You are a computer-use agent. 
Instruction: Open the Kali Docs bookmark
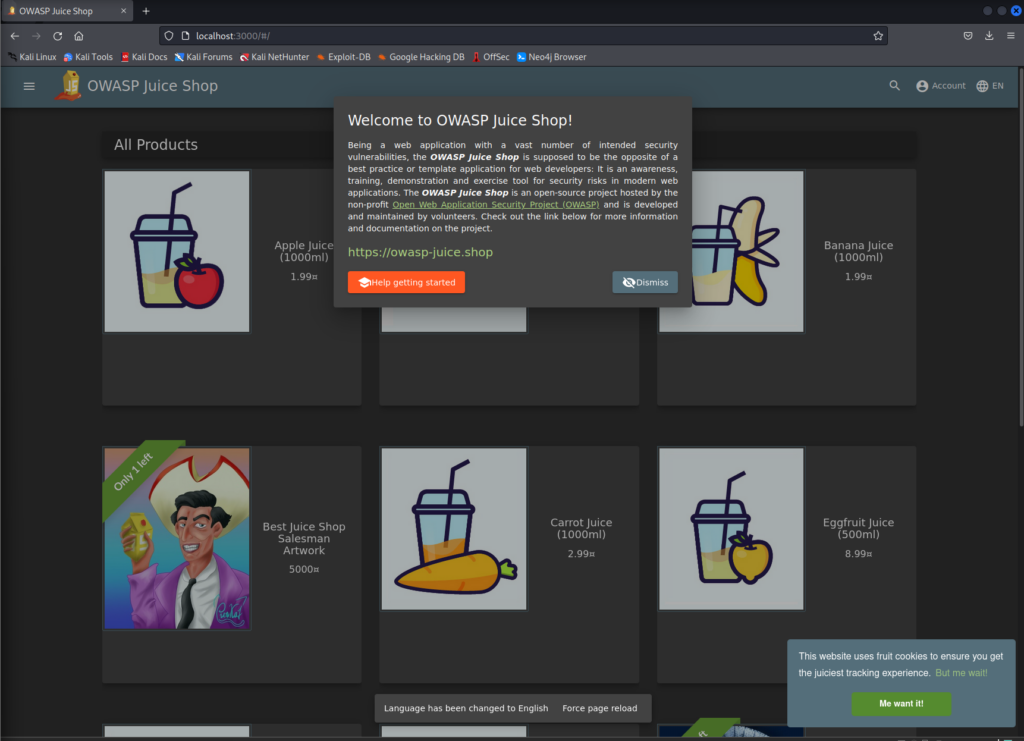pos(144,57)
